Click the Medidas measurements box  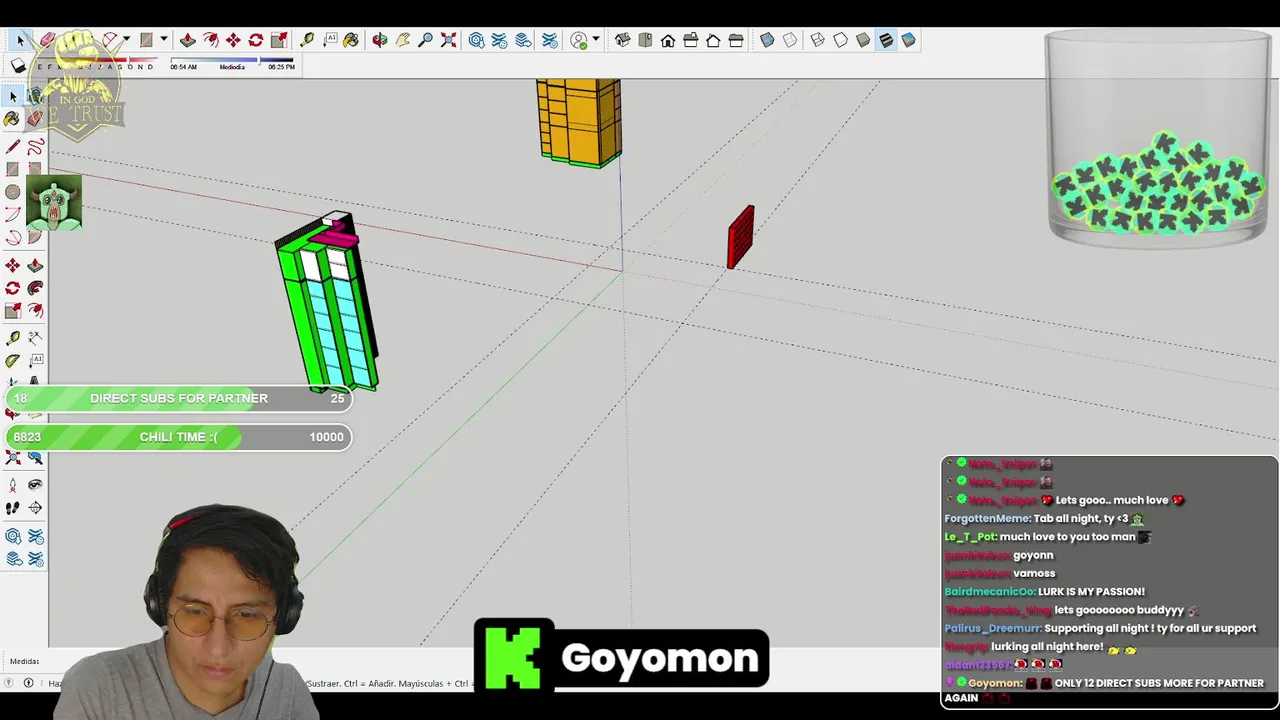[x=25, y=661]
